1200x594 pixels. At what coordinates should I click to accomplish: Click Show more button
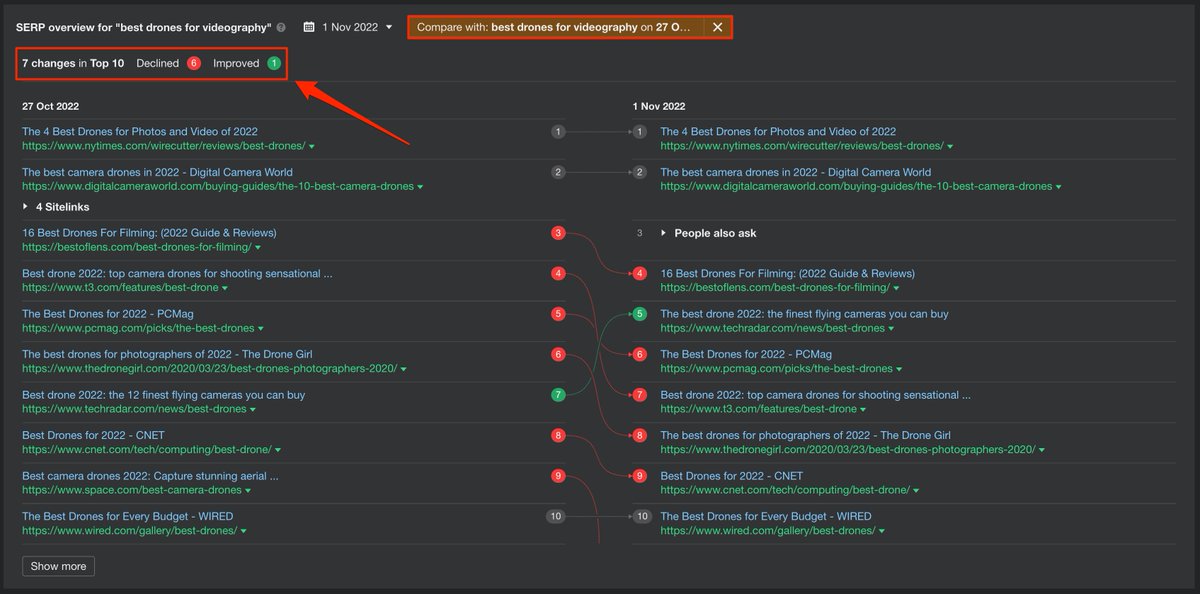coord(58,566)
